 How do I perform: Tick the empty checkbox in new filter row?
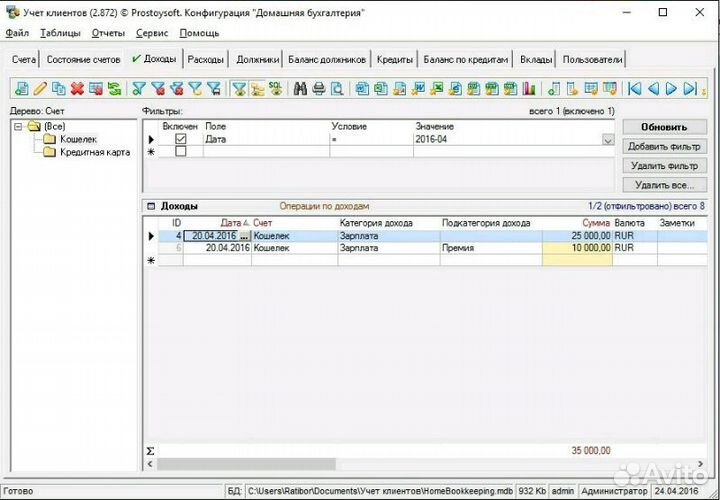coord(180,152)
